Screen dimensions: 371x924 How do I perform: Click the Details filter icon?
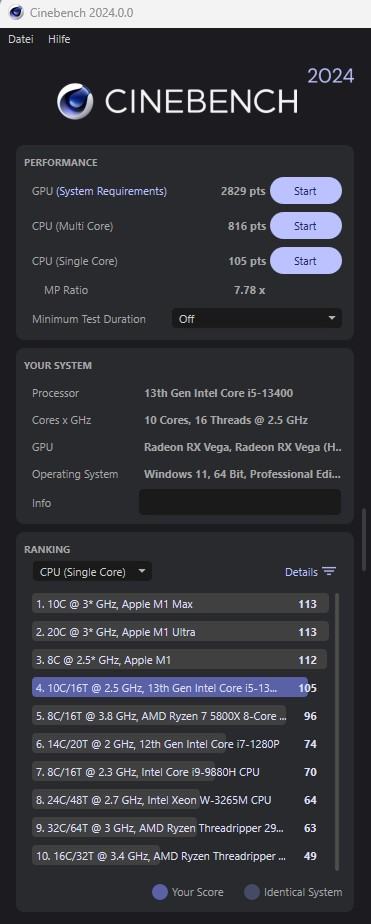[x=329, y=572]
